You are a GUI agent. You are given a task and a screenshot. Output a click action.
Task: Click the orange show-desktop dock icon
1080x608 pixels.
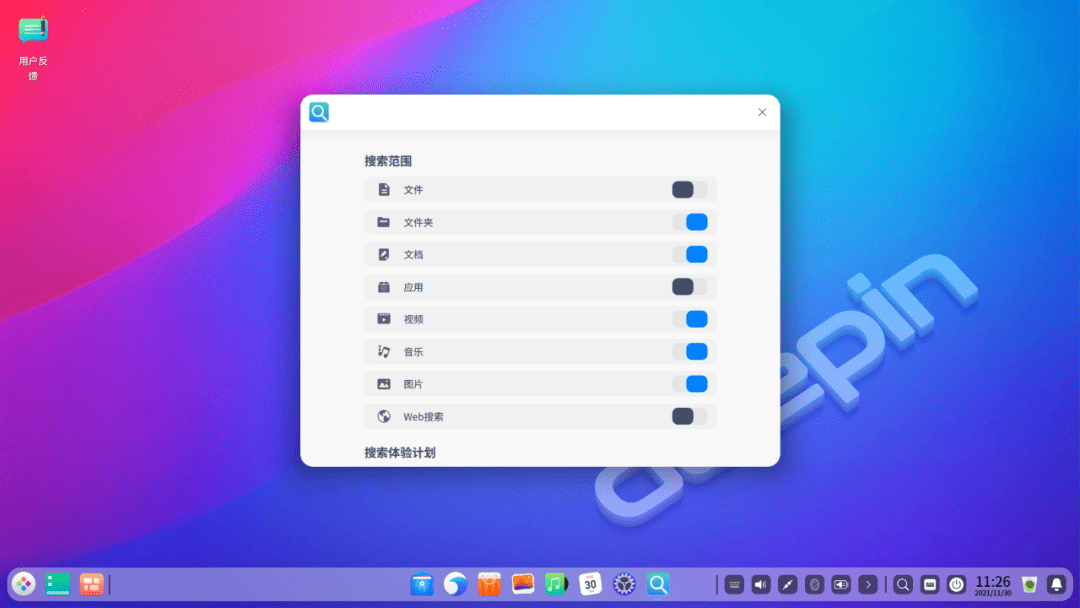click(x=91, y=584)
